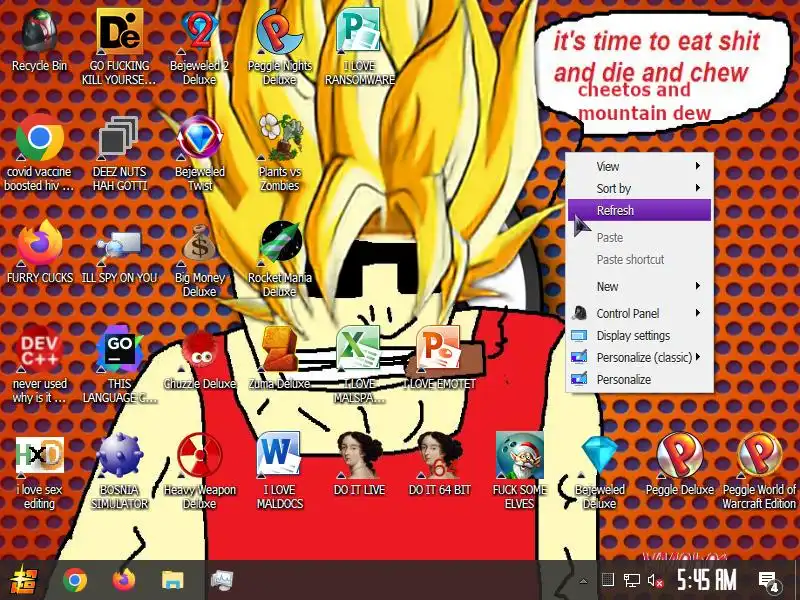
Task: Click the network tray icon
Action: tap(632, 580)
